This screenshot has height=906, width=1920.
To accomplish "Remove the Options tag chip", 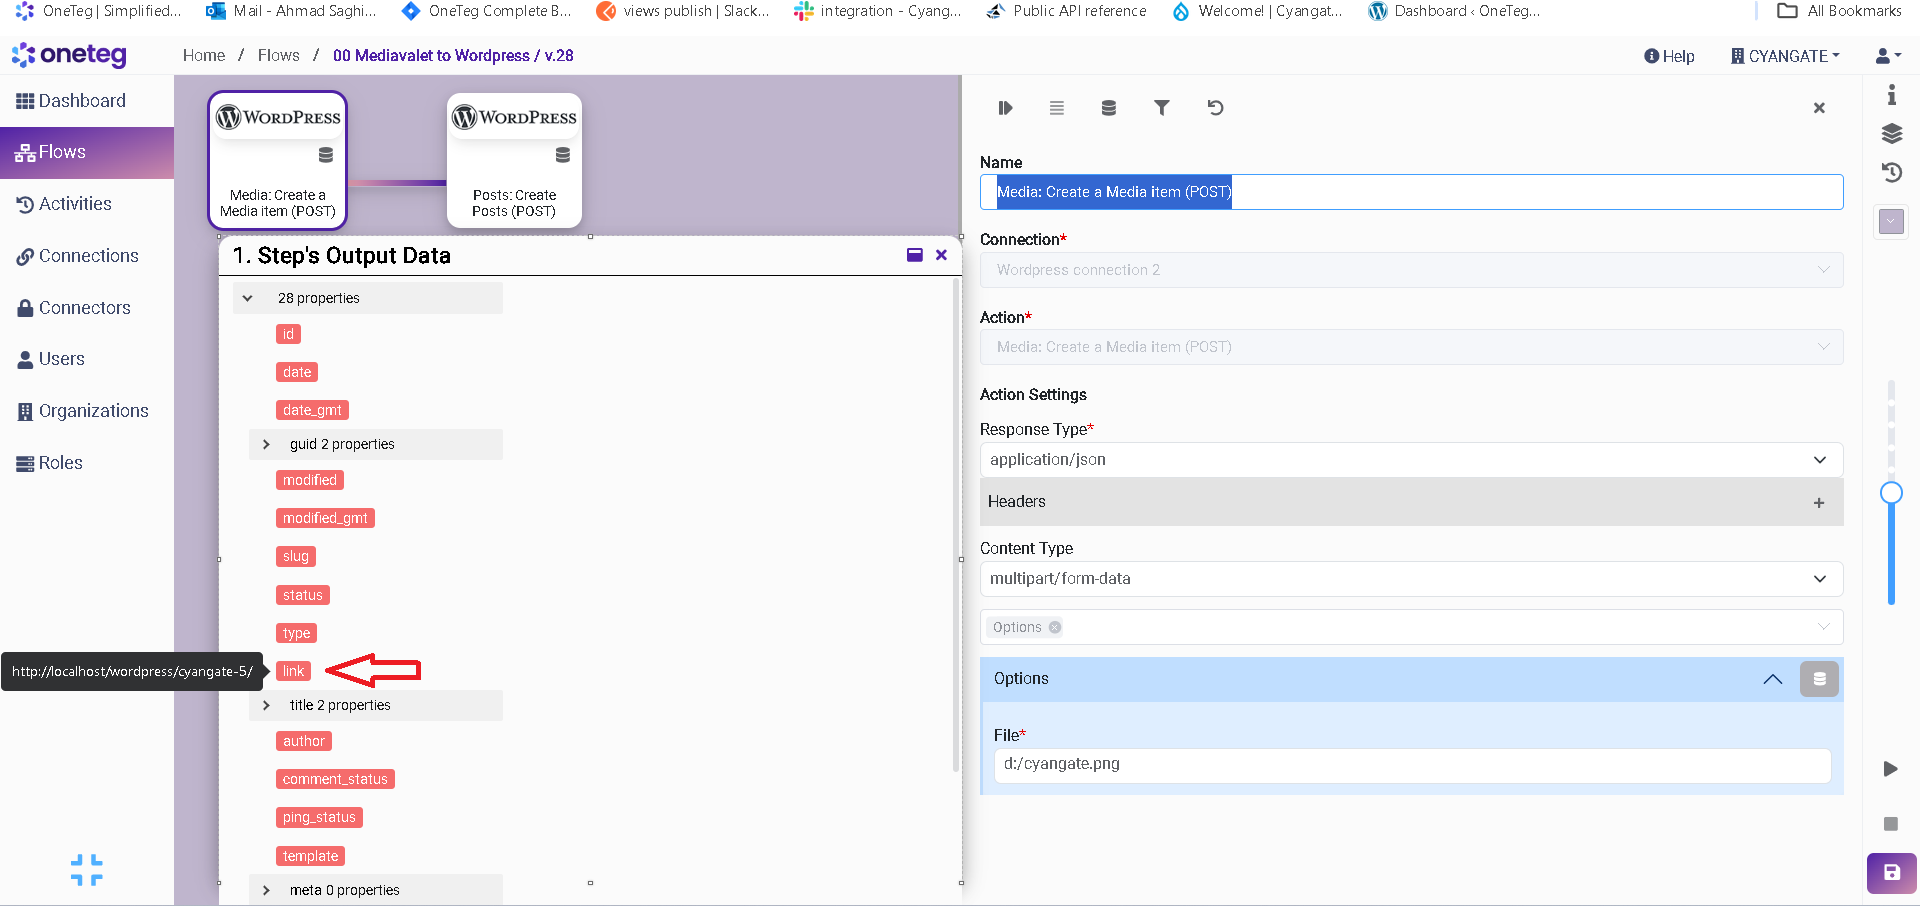I will pos(1055,628).
